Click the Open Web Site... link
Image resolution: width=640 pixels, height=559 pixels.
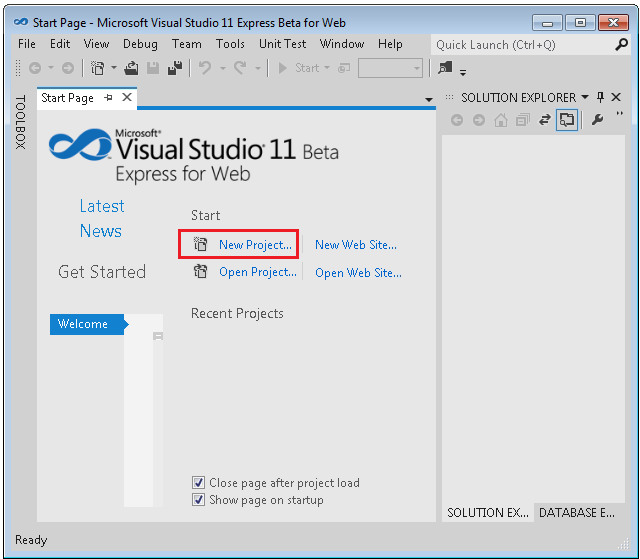pyautogui.click(x=358, y=273)
